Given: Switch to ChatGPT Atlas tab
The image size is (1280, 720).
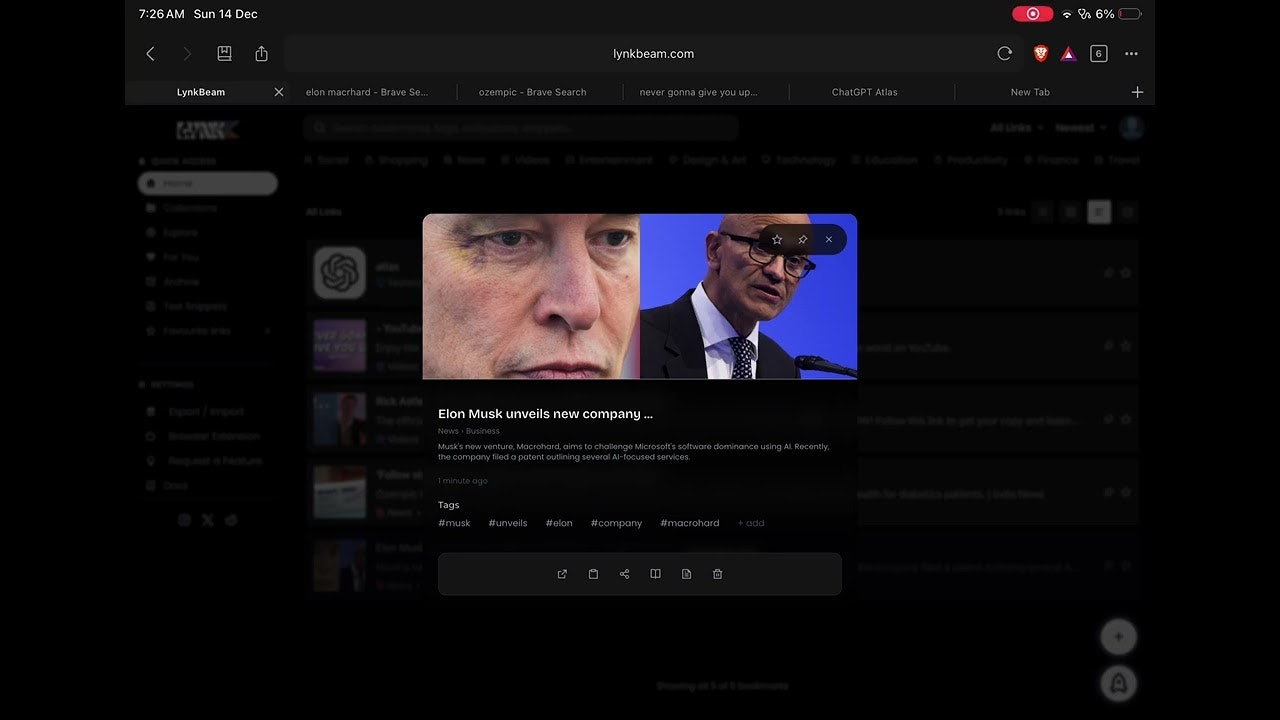Looking at the screenshot, I should pyautogui.click(x=864, y=92).
